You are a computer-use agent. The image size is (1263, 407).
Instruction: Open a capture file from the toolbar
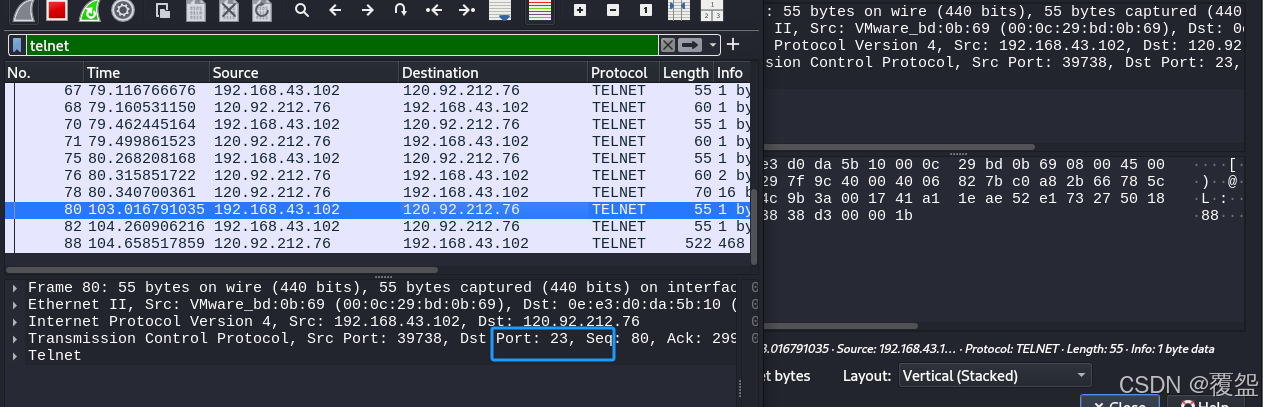(x=163, y=10)
